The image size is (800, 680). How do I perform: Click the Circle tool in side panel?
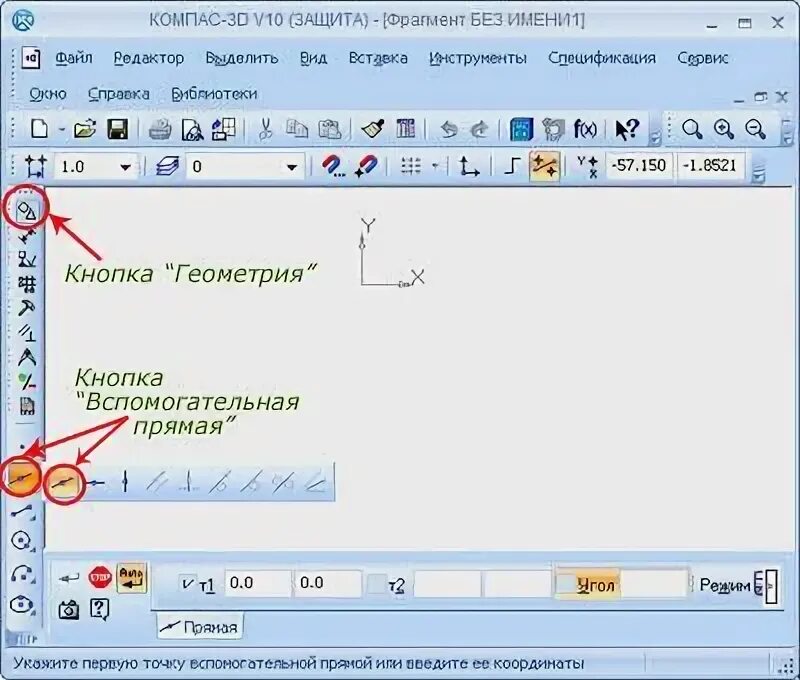(x=22, y=541)
